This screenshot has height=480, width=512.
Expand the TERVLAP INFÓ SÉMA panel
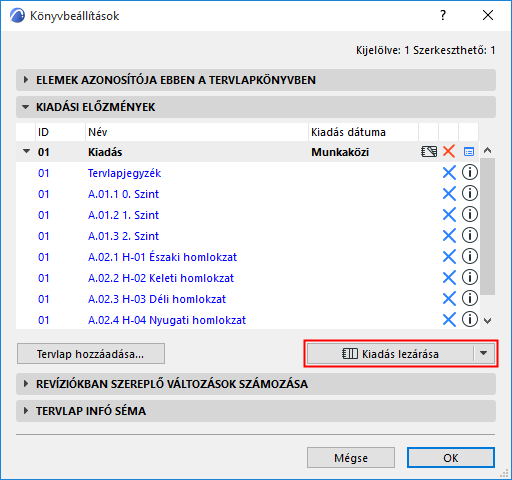tap(256, 411)
